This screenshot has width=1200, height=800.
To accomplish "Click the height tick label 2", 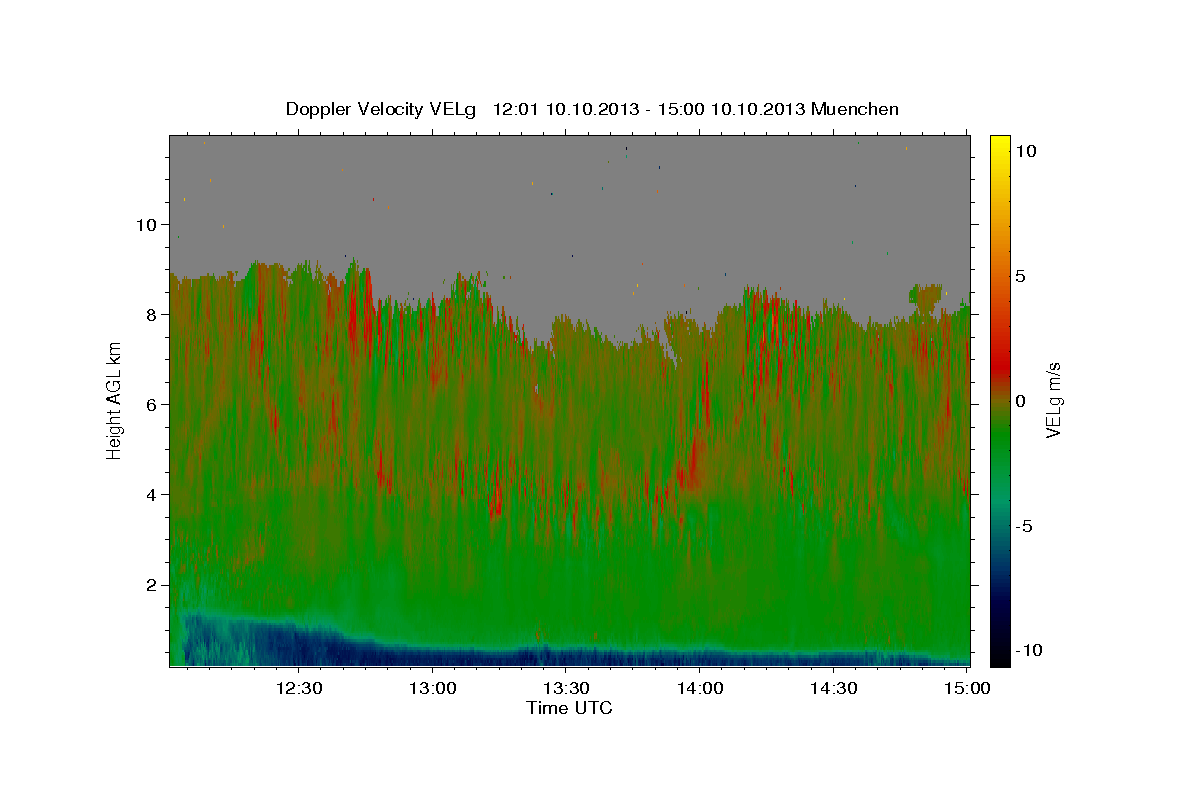I will pyautogui.click(x=150, y=585).
